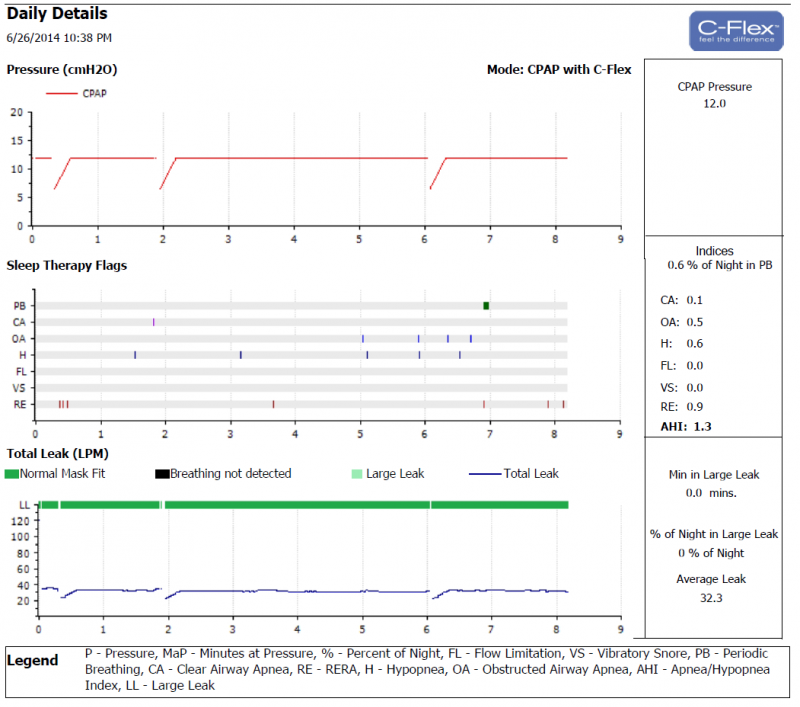Viewport: 800px width, 707px height.
Task: Click the CPAP Pressure value 12.0
Action: 714,103
